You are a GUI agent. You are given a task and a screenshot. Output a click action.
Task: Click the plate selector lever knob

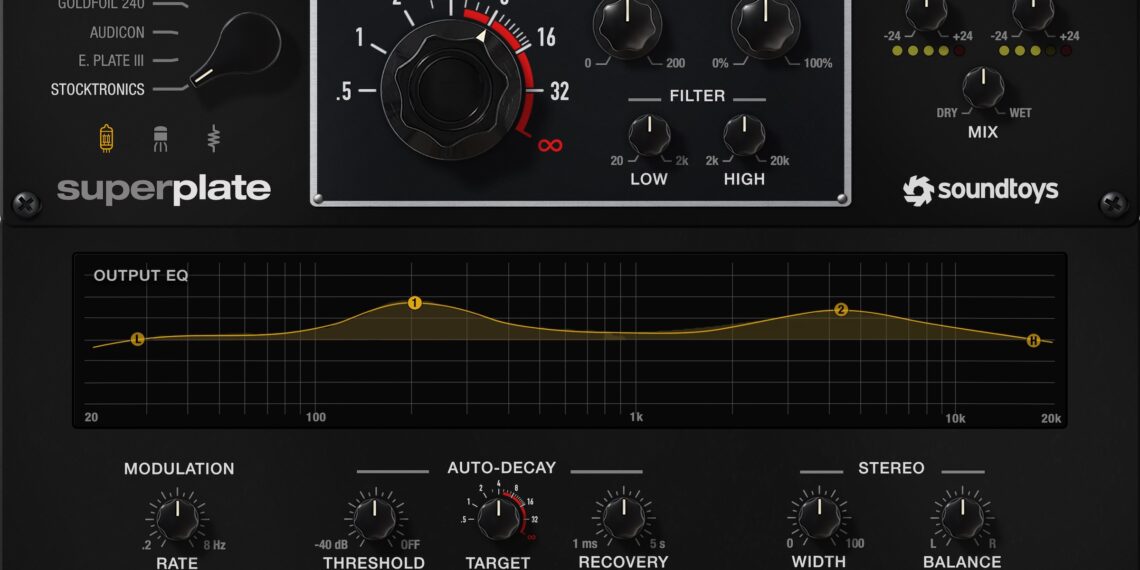click(237, 50)
